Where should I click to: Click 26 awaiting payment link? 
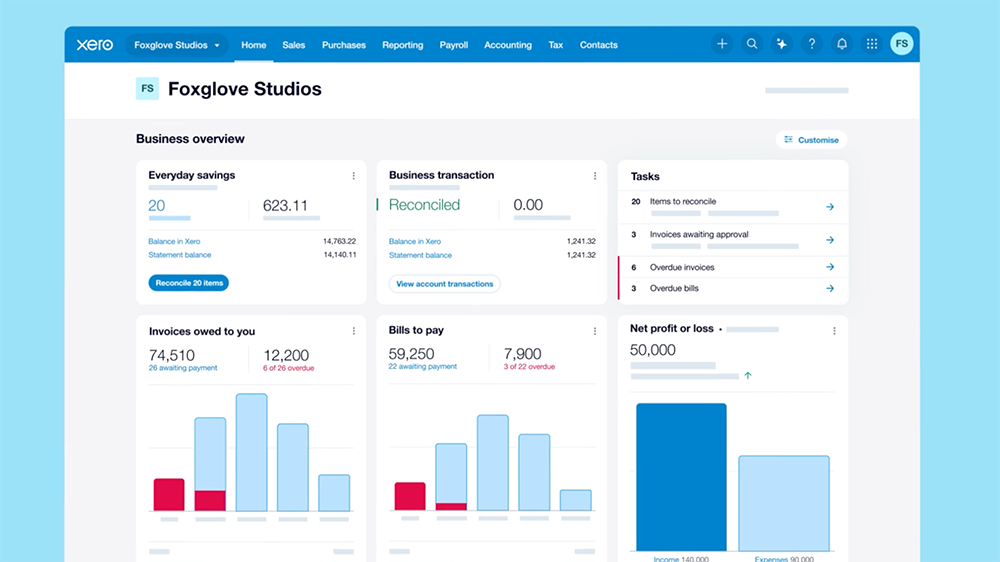183,368
